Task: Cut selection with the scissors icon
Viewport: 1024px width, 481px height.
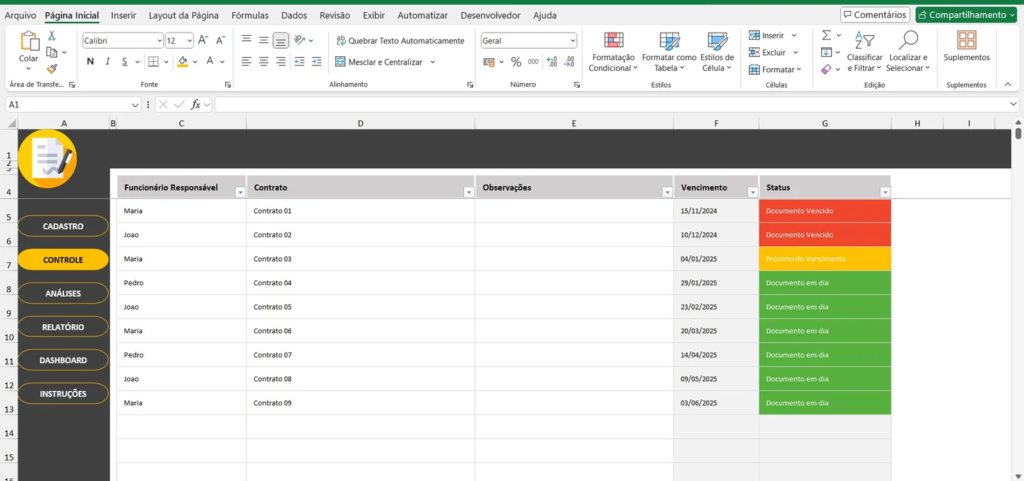Action: [51, 36]
